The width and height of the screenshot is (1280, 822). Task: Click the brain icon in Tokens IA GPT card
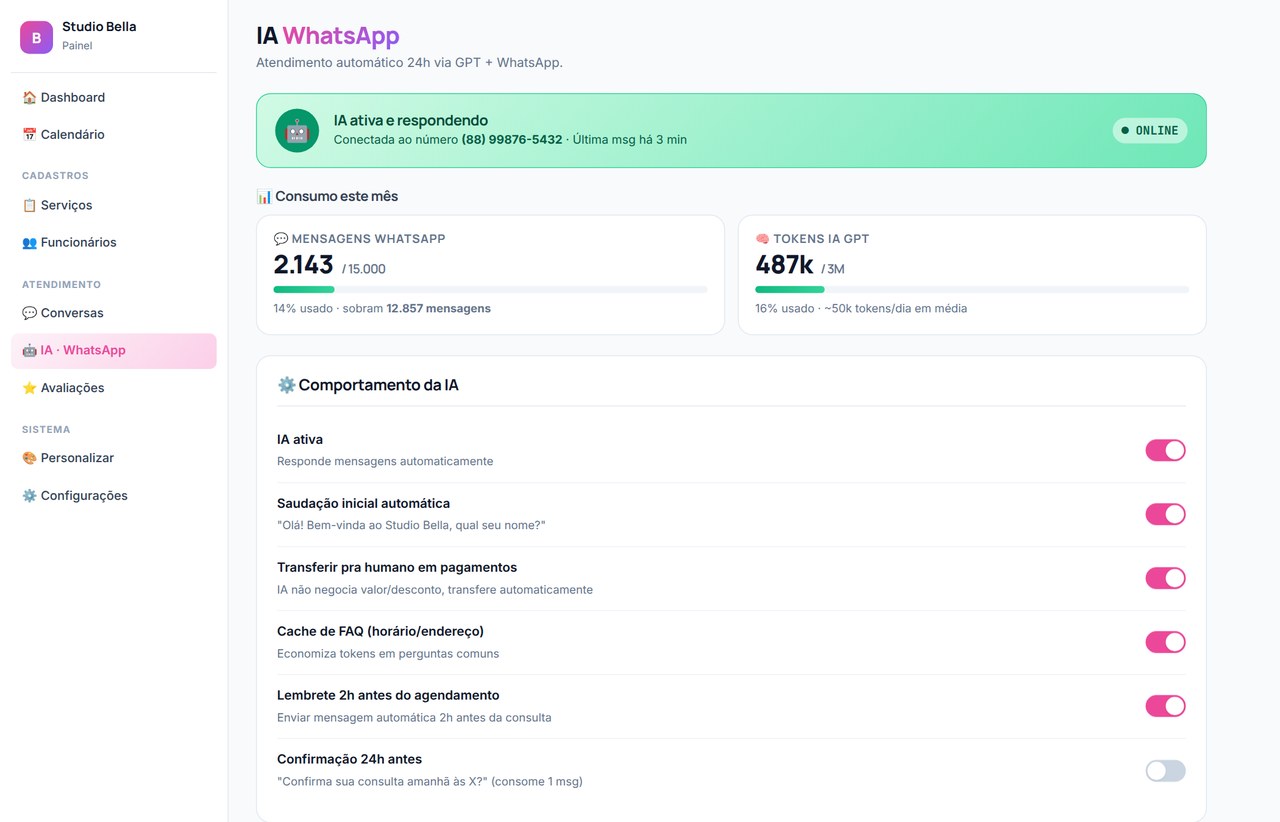tap(762, 239)
